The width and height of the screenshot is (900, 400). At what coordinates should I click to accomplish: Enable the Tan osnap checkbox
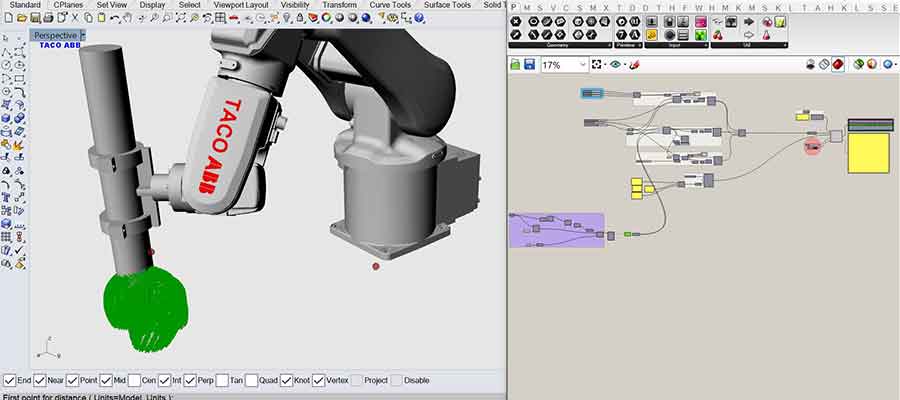pyautogui.click(x=222, y=380)
